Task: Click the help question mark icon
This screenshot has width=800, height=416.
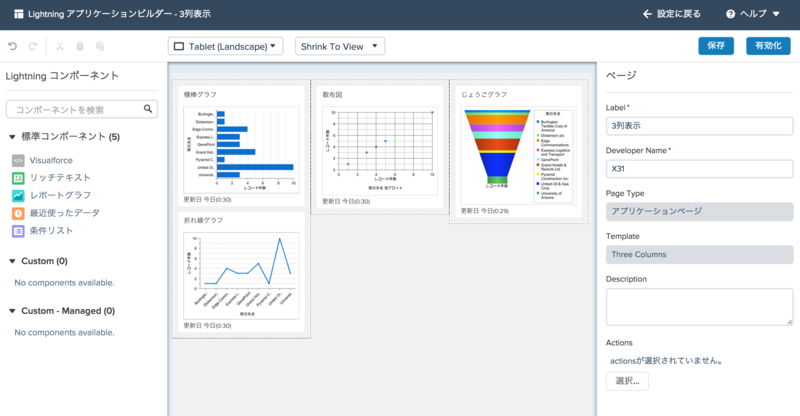Action: [731, 14]
